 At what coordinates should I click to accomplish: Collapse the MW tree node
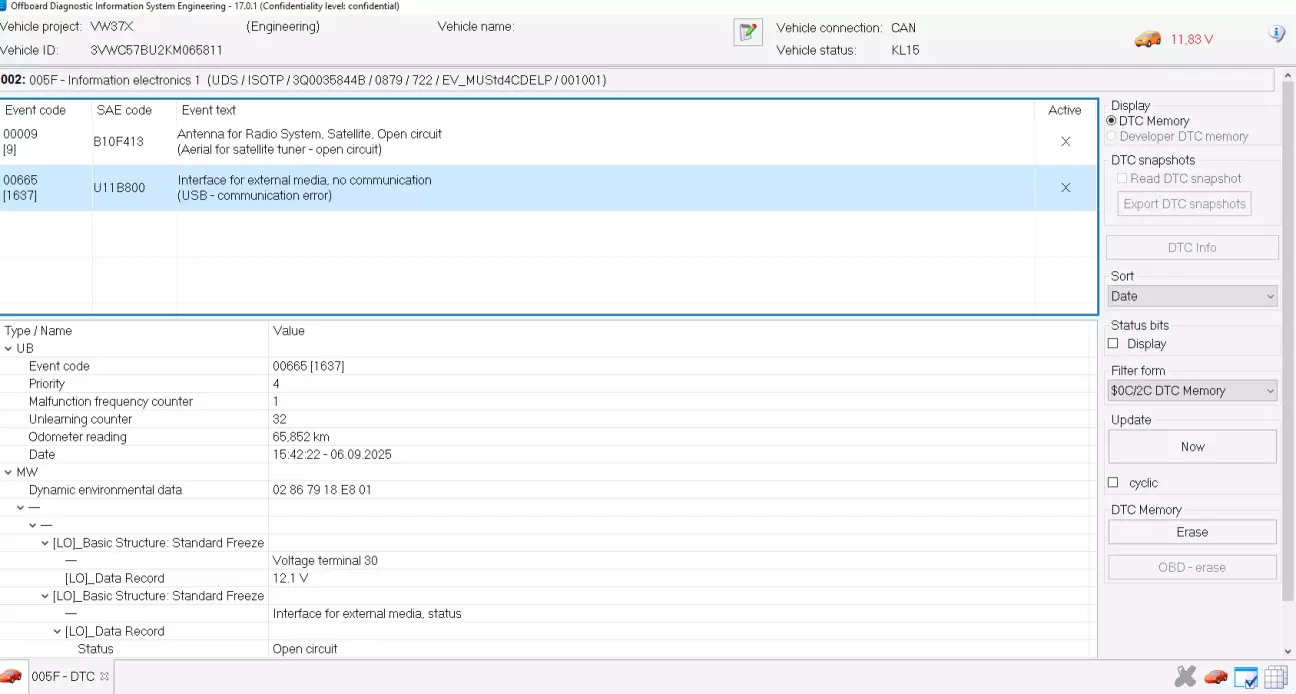pos(9,472)
